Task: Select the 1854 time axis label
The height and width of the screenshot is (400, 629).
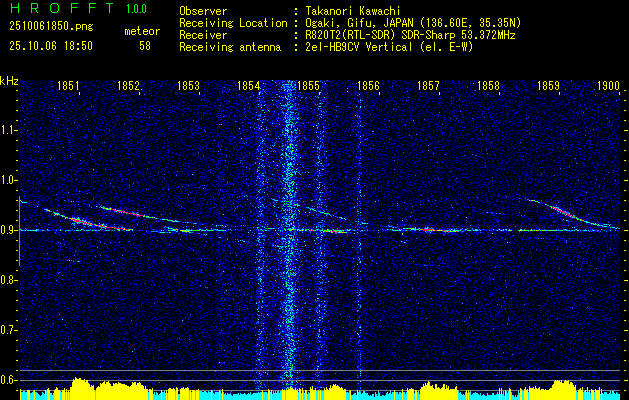Action: (249, 87)
